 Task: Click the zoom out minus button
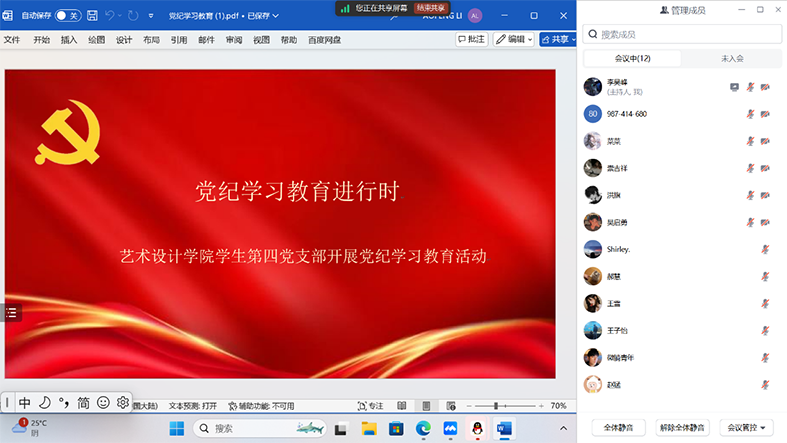tap(469, 405)
